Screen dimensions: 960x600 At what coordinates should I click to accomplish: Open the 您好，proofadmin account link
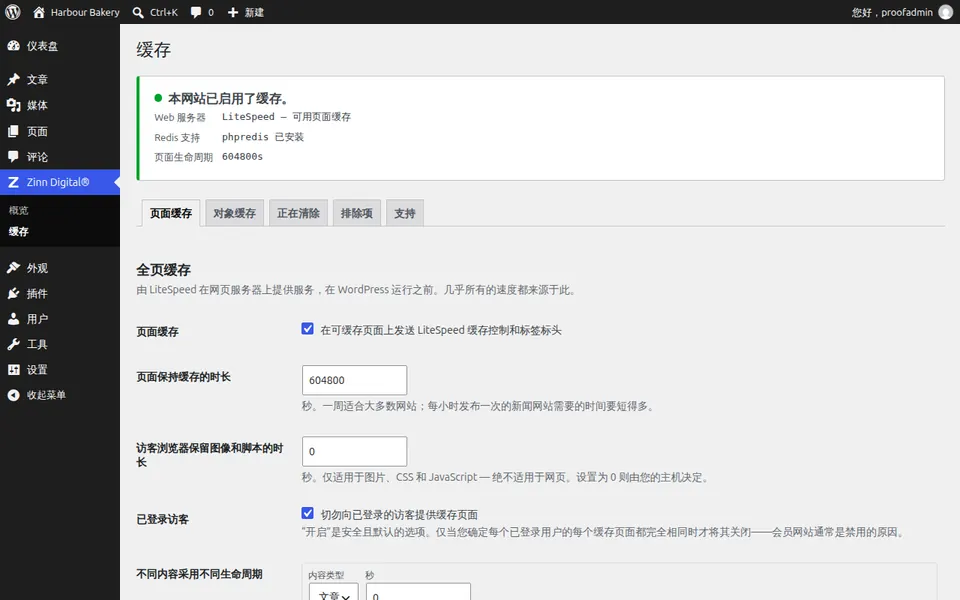point(892,12)
